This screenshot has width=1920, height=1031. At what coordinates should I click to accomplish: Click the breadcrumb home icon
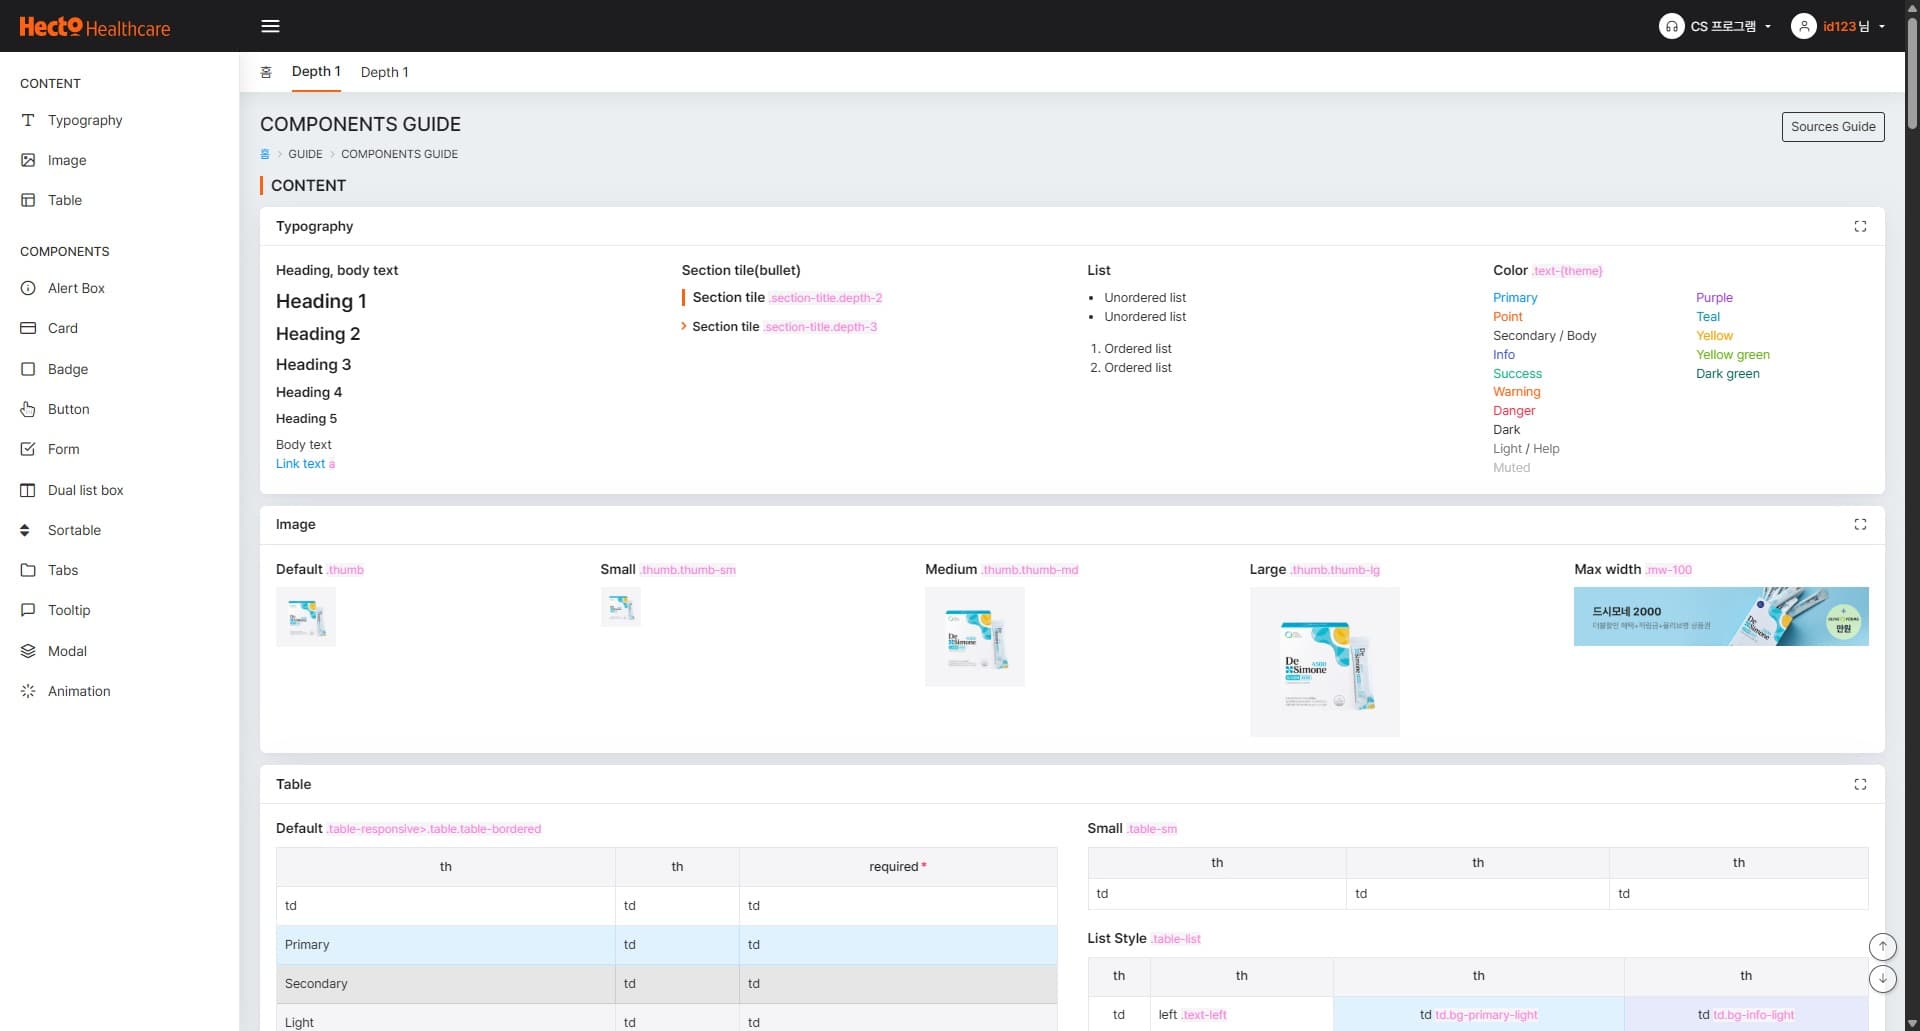point(265,154)
